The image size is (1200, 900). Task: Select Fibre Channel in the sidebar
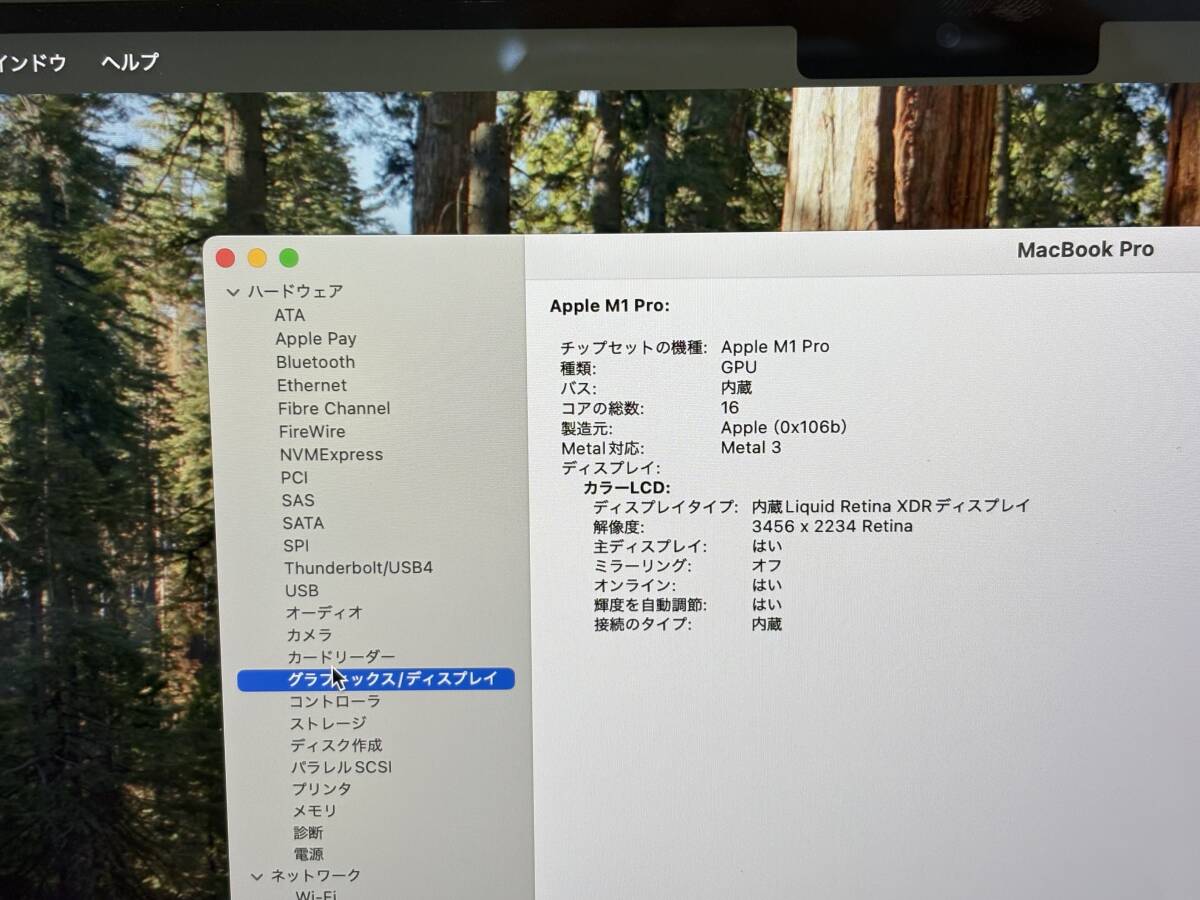click(x=334, y=408)
